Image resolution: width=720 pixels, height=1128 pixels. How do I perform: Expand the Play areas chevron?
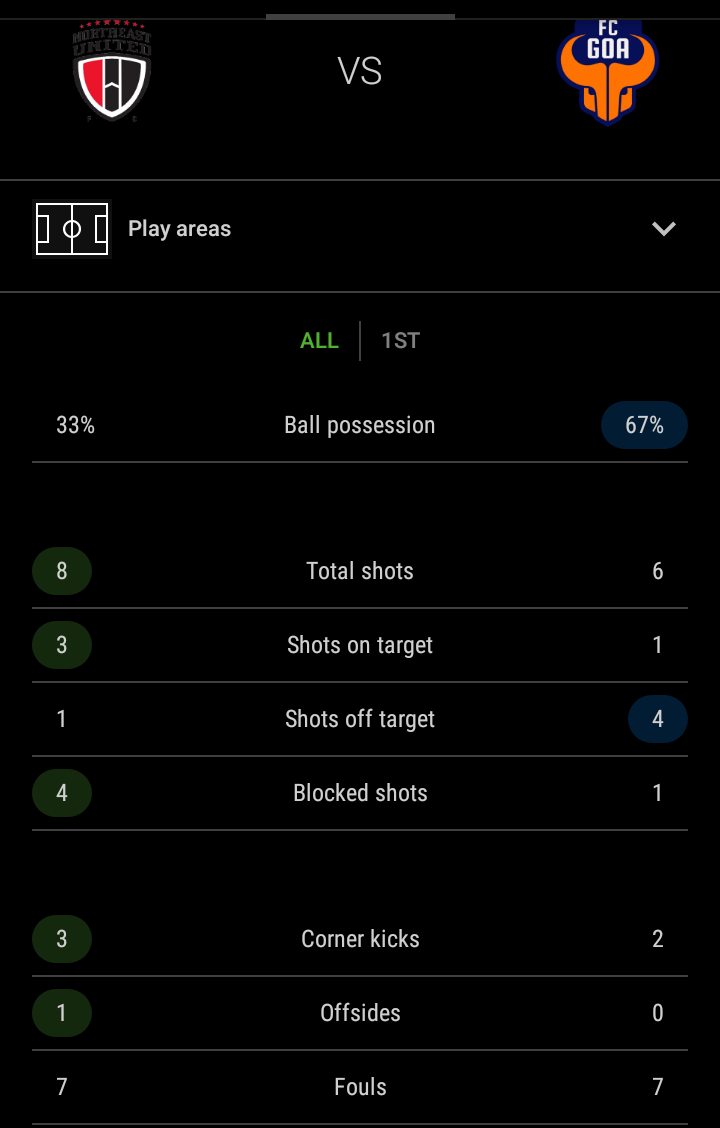pos(664,229)
